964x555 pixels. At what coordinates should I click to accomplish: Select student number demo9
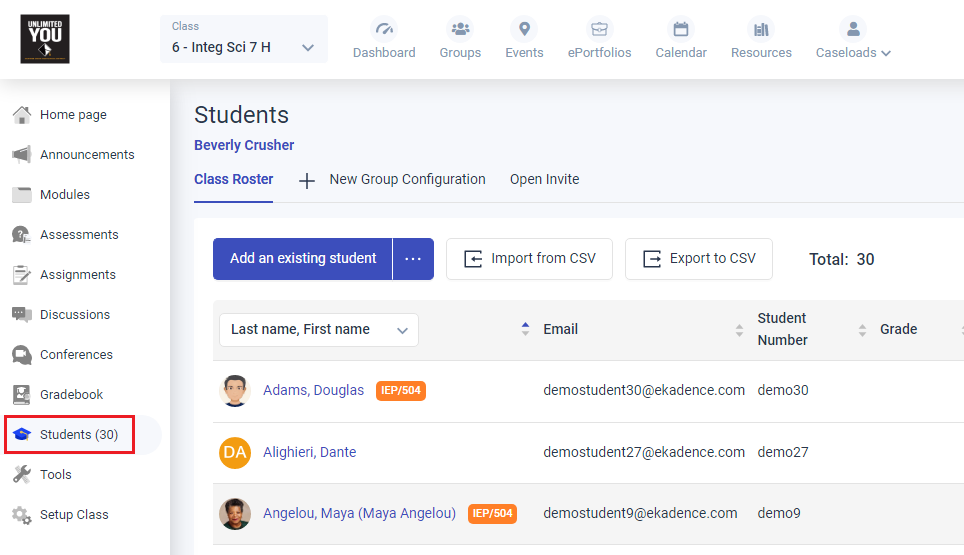coord(779,513)
